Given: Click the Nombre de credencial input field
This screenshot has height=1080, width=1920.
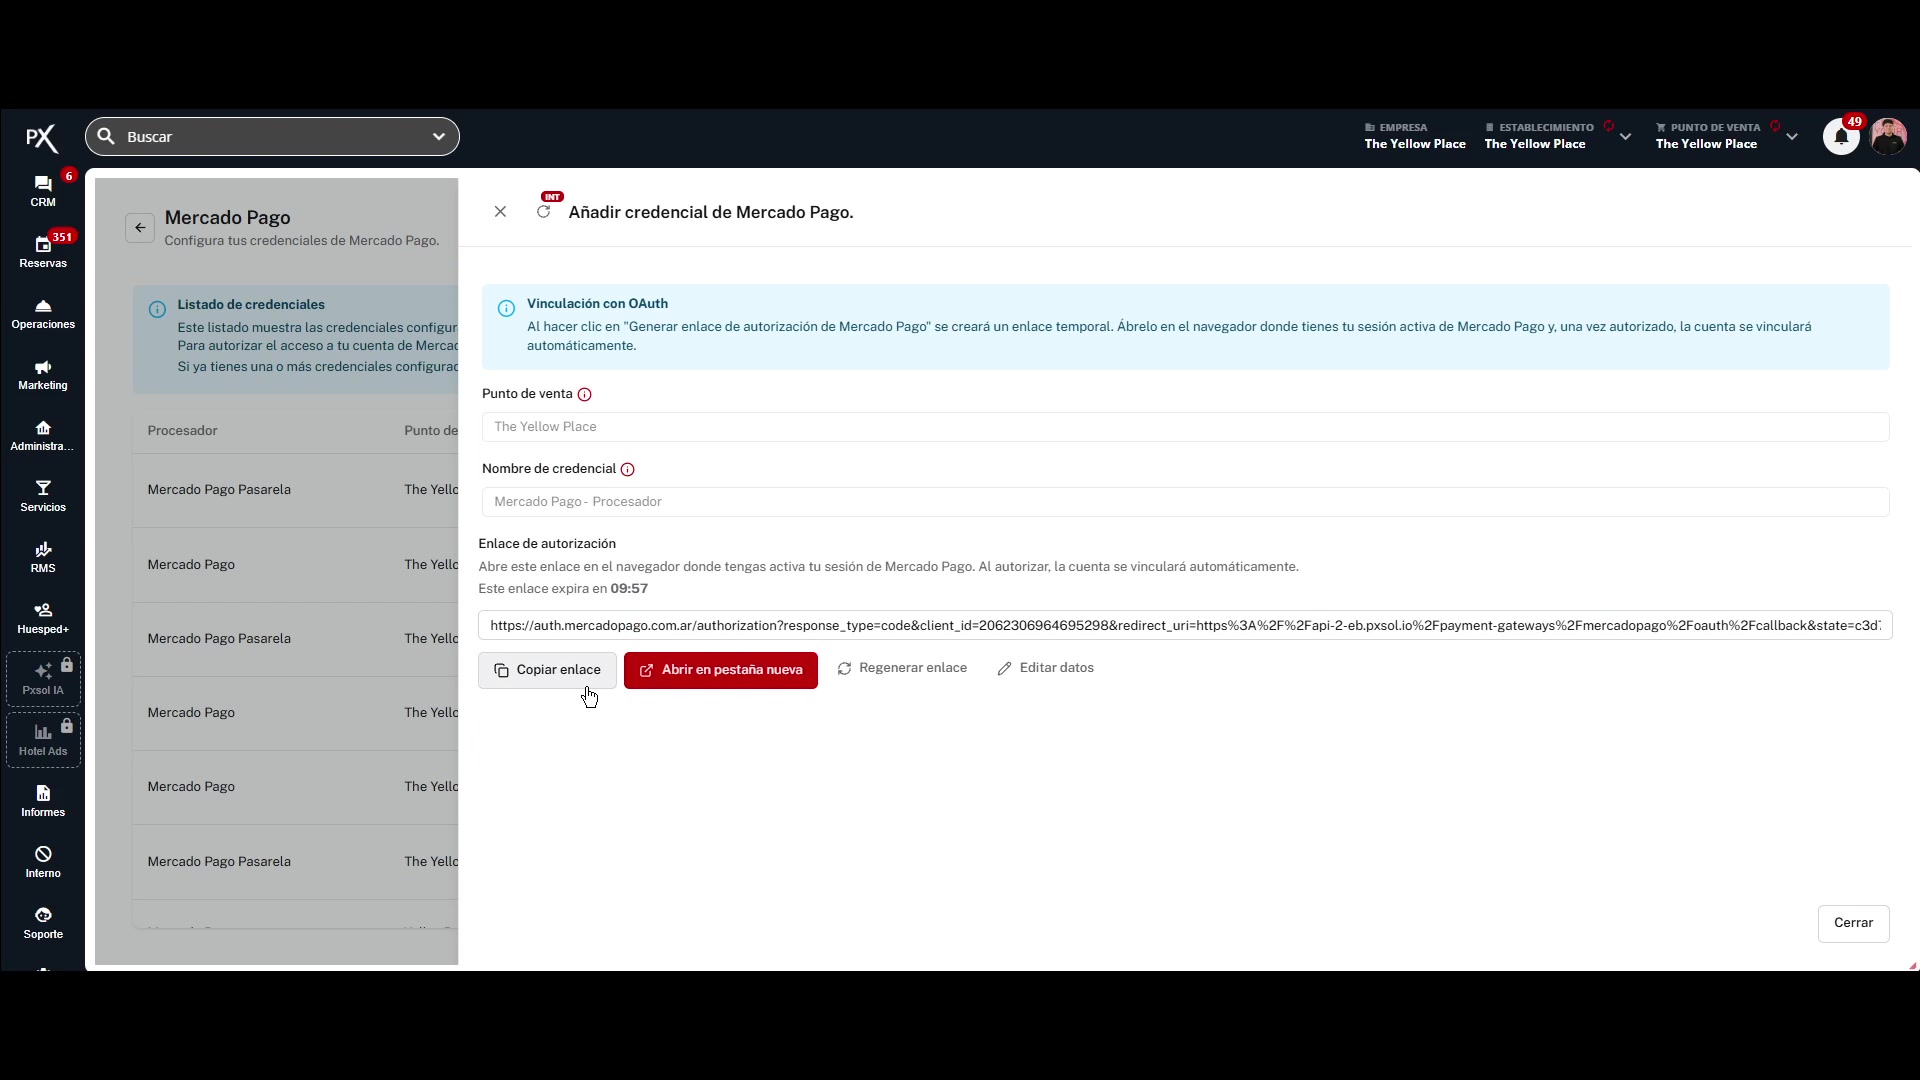Looking at the screenshot, I should 1185,502.
